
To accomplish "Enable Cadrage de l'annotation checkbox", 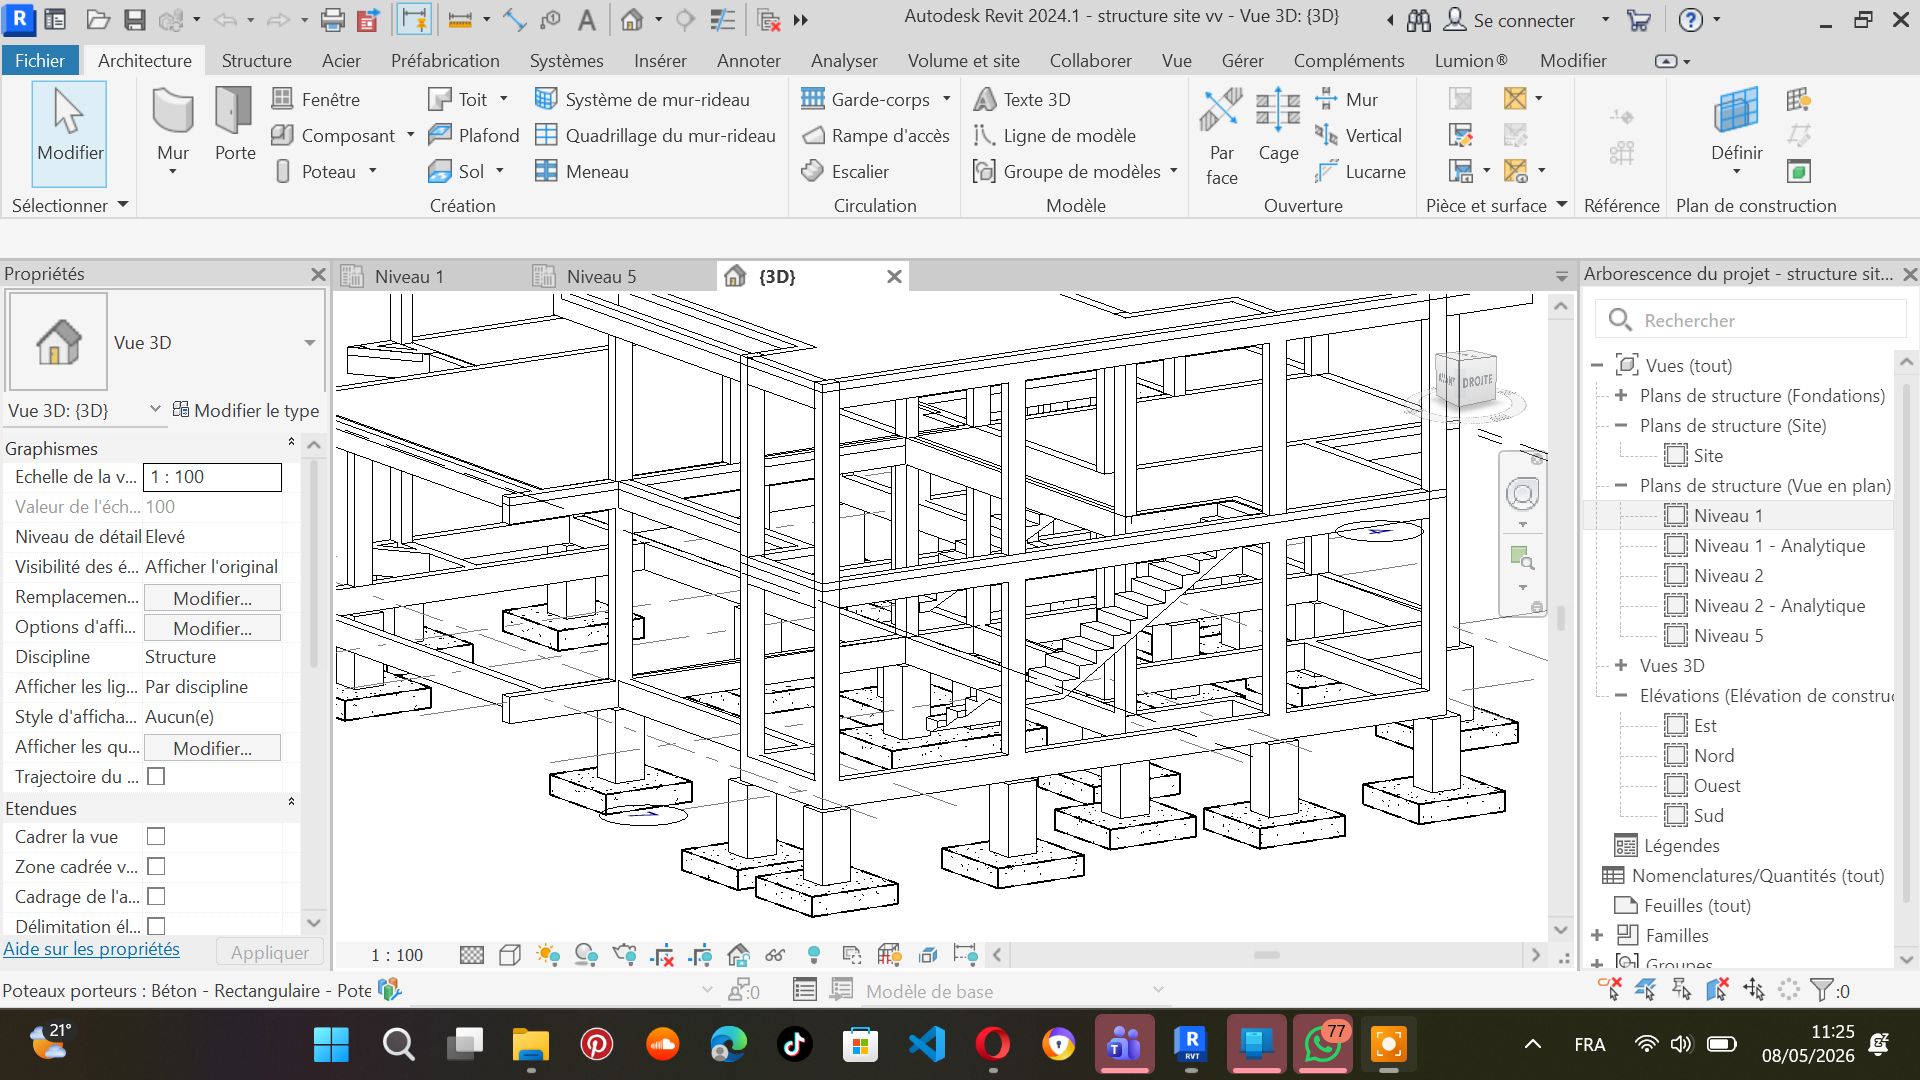I will tap(156, 896).
